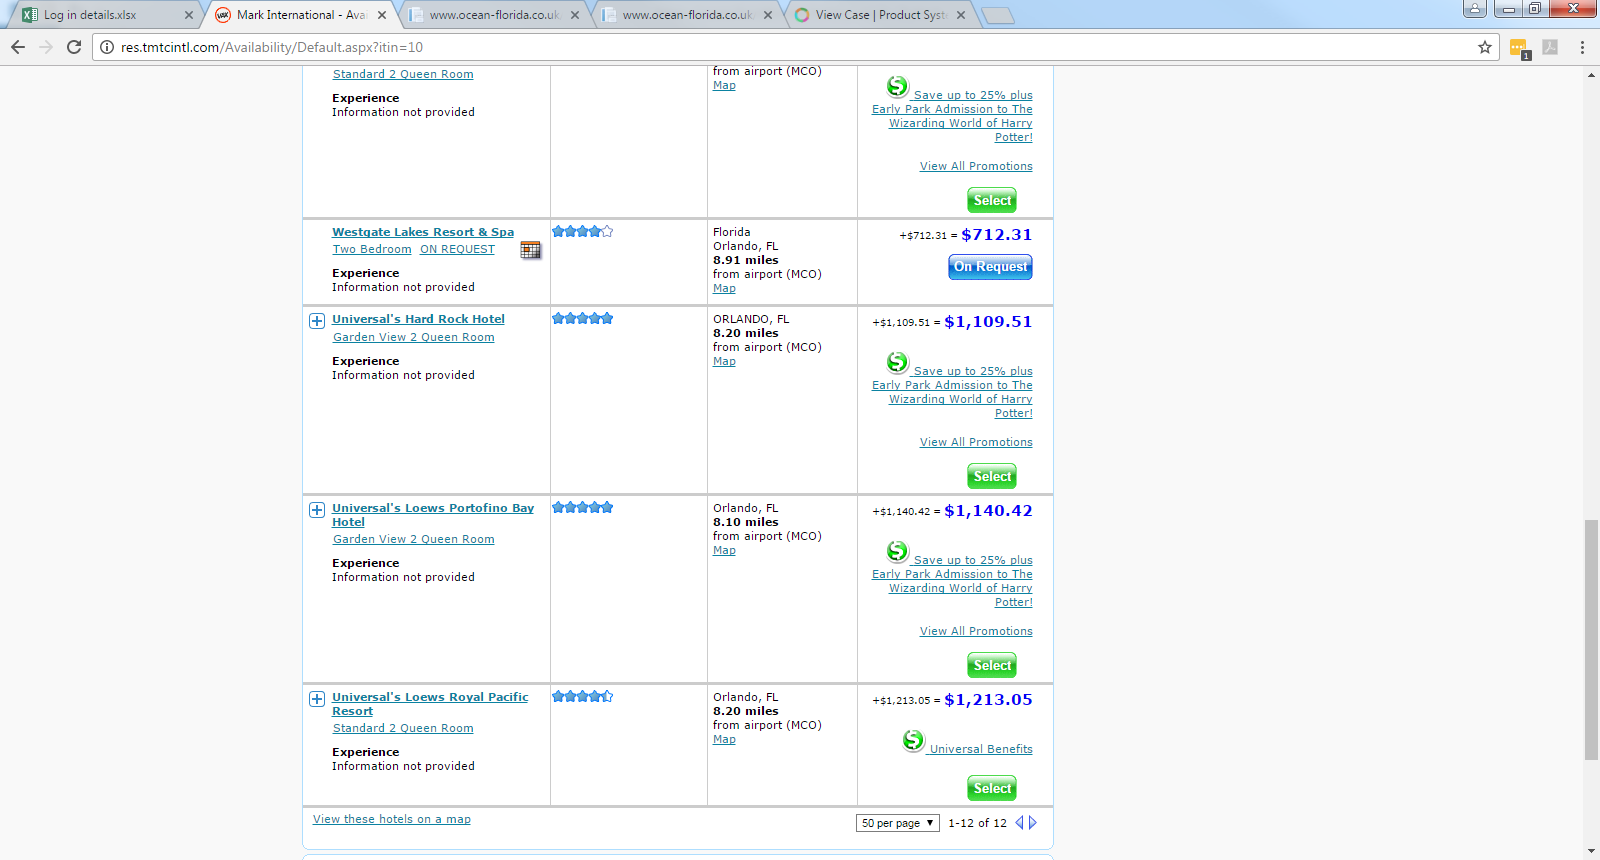Expand Universal's Loews Portofino Bay Hotel details
This screenshot has height=860, width=1600.
pos(317,510)
